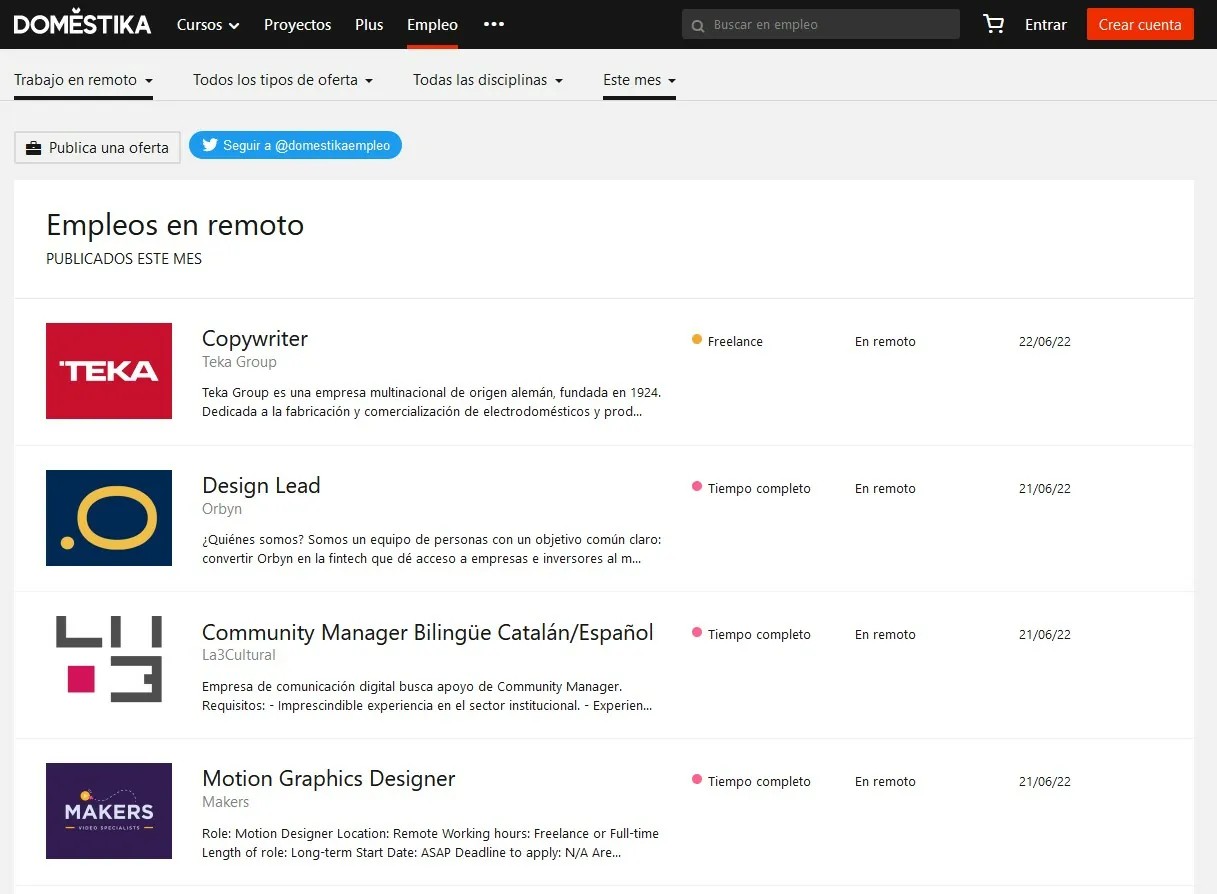Image resolution: width=1217 pixels, height=894 pixels.
Task: Open the shopping cart icon
Action: tap(994, 25)
